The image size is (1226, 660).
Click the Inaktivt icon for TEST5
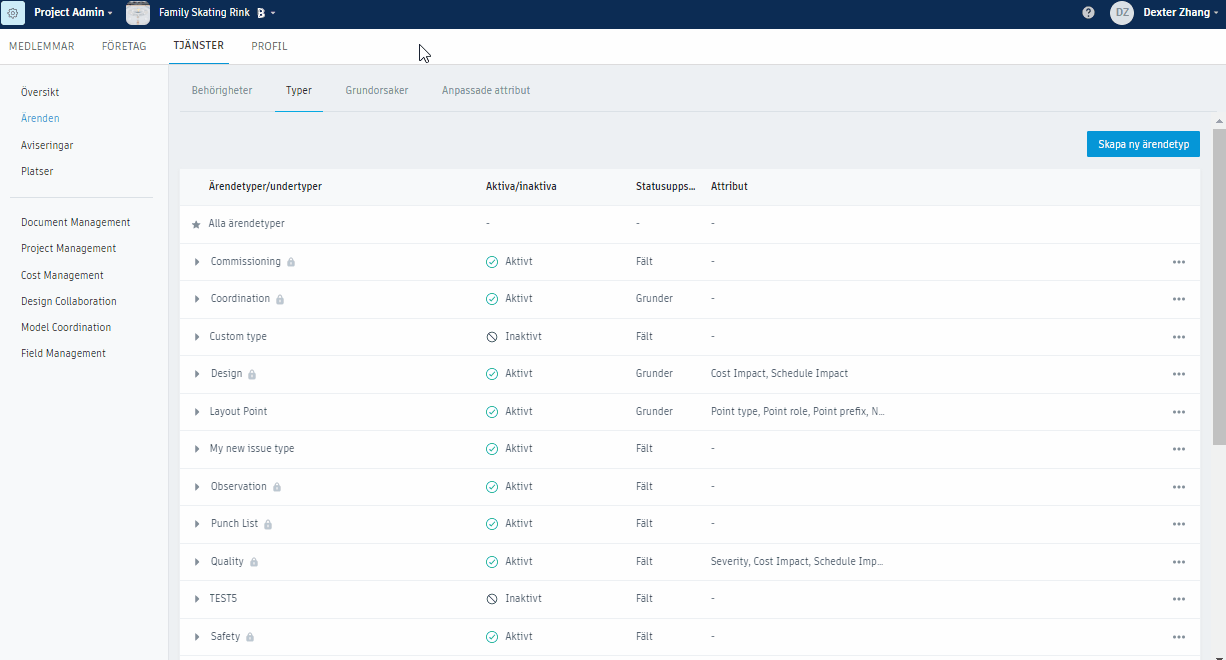[492, 599]
